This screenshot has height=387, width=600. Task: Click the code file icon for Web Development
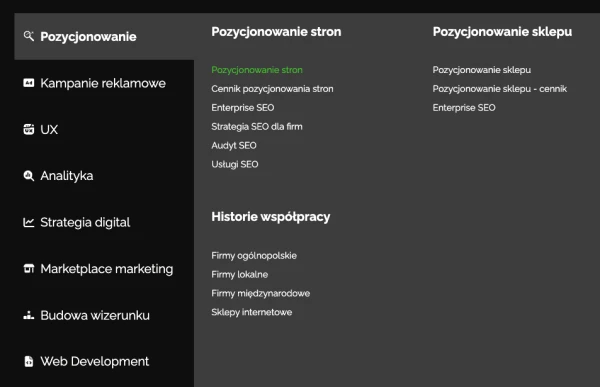pos(29,361)
